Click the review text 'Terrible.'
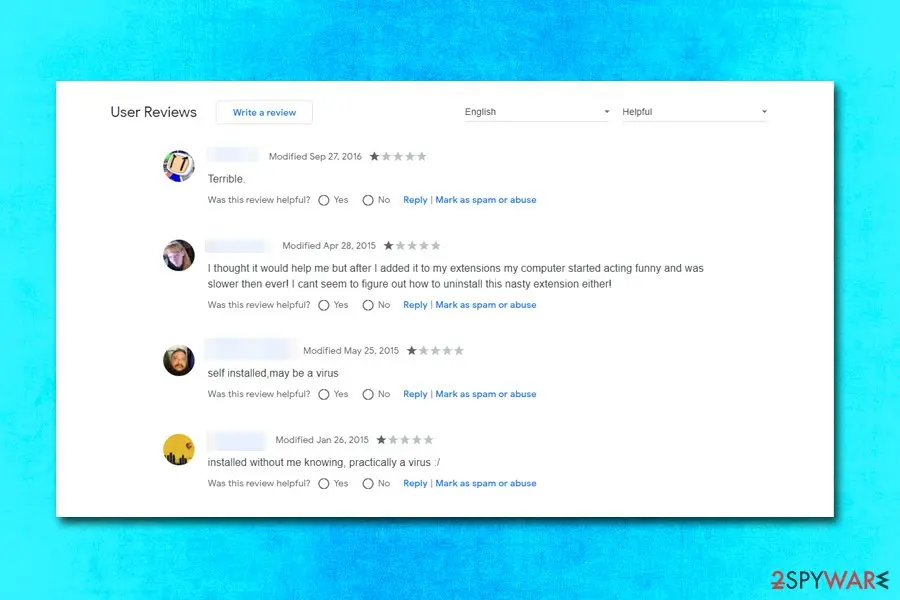The image size is (900, 600). coord(226,179)
